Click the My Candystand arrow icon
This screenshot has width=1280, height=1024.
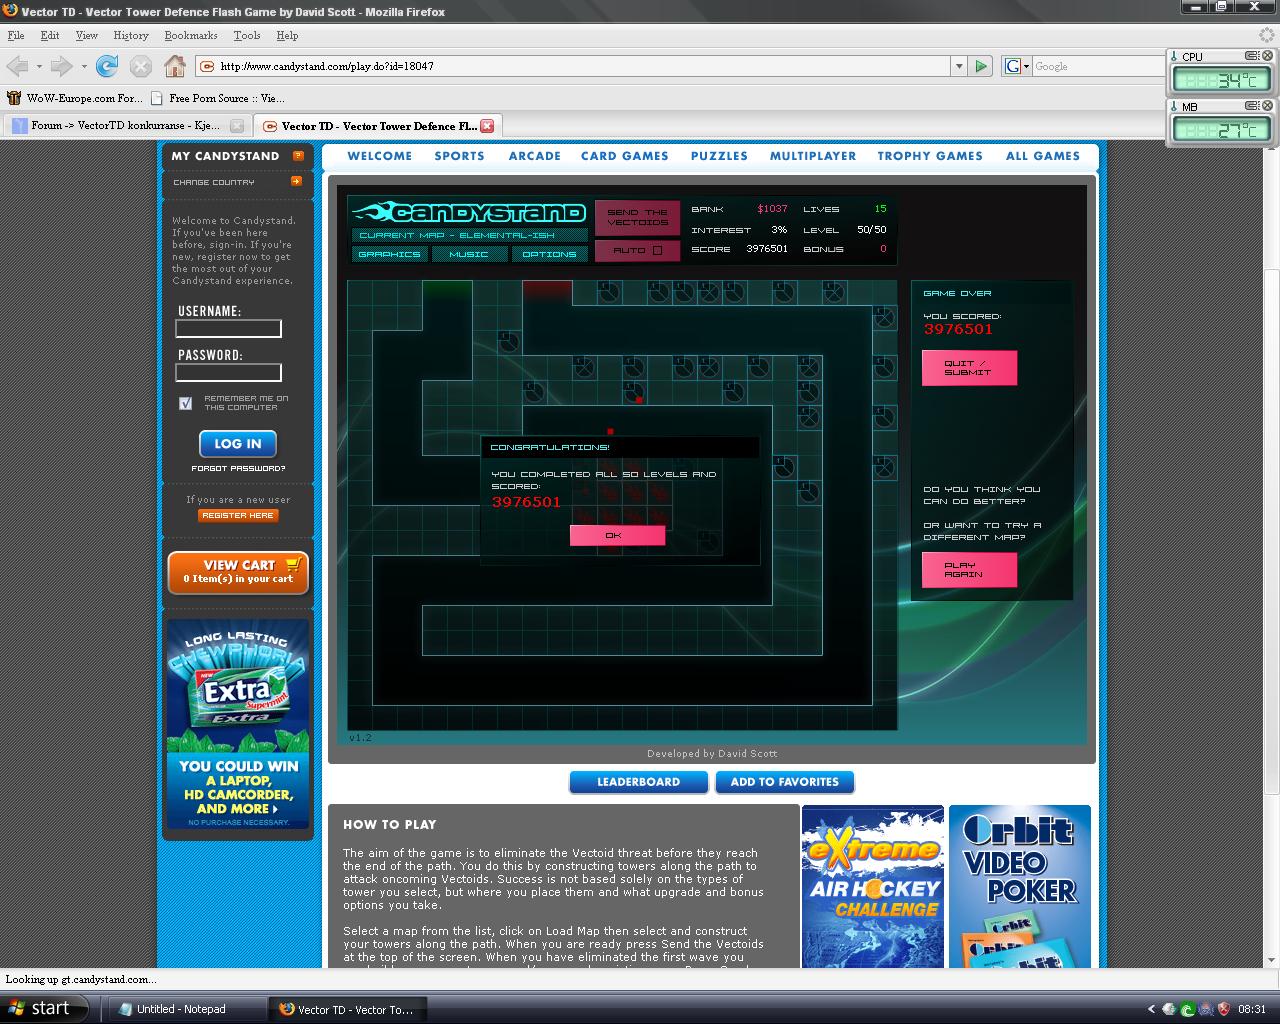pyautogui.click(x=298, y=156)
